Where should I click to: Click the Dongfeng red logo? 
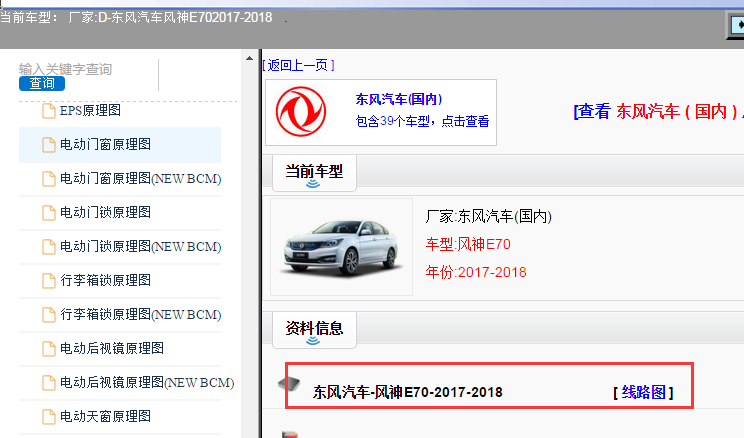click(x=301, y=112)
